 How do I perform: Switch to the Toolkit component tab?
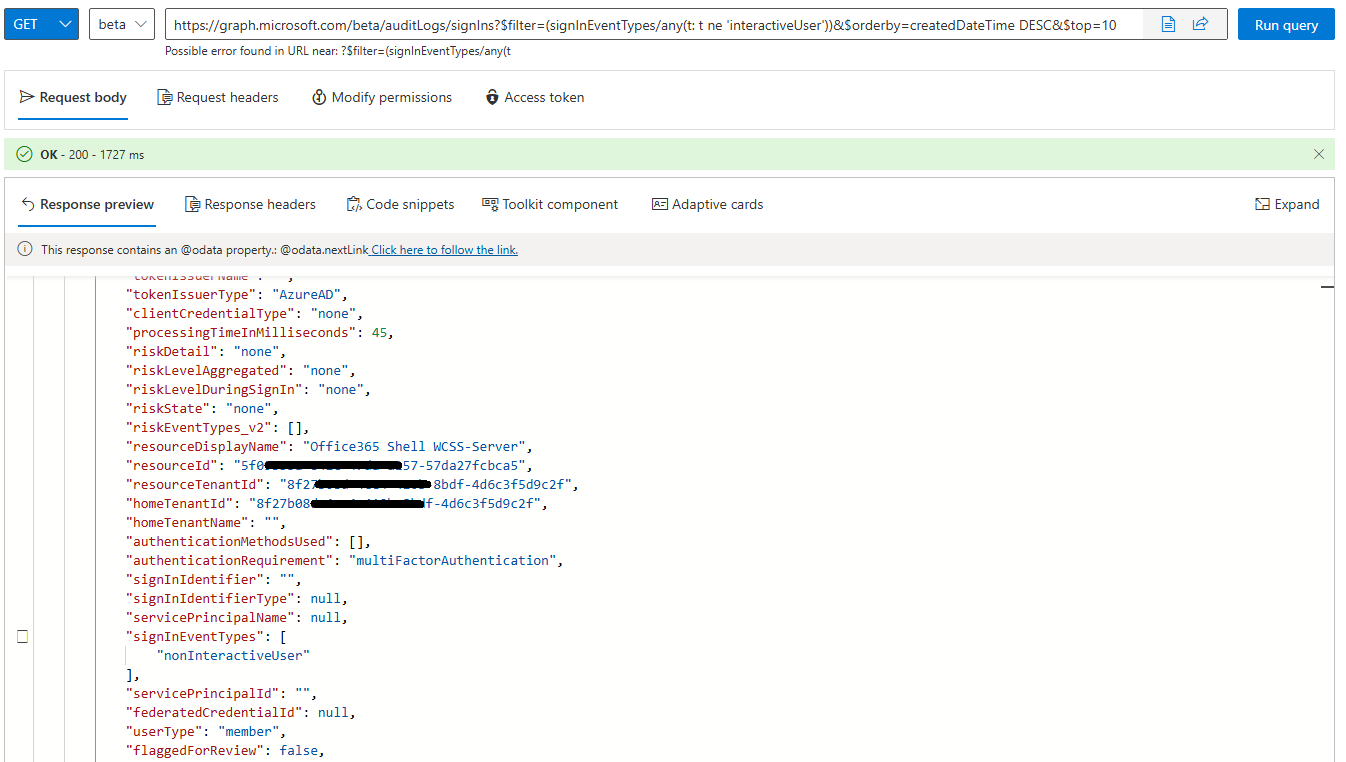point(550,204)
